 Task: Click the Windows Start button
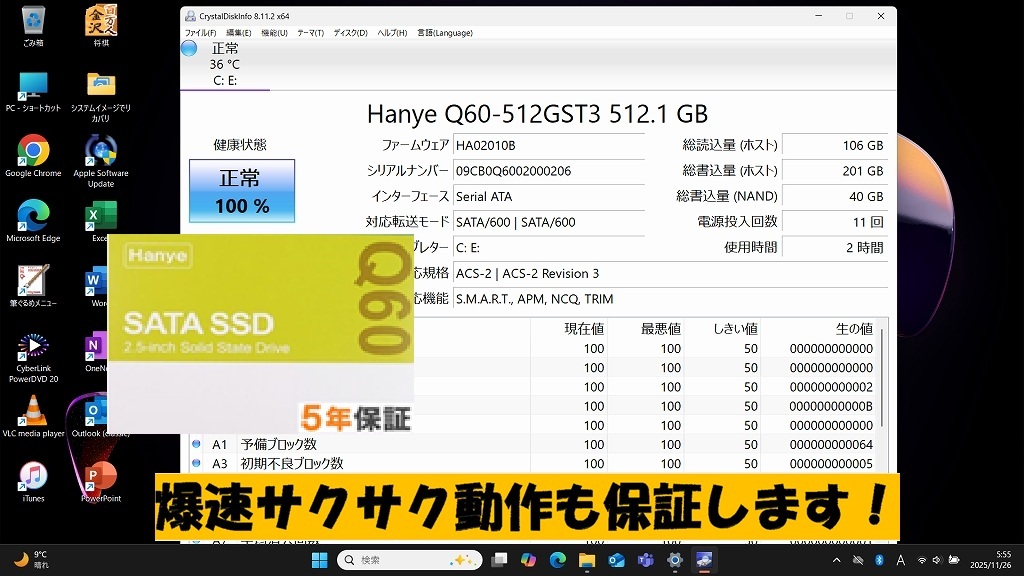tap(319, 560)
